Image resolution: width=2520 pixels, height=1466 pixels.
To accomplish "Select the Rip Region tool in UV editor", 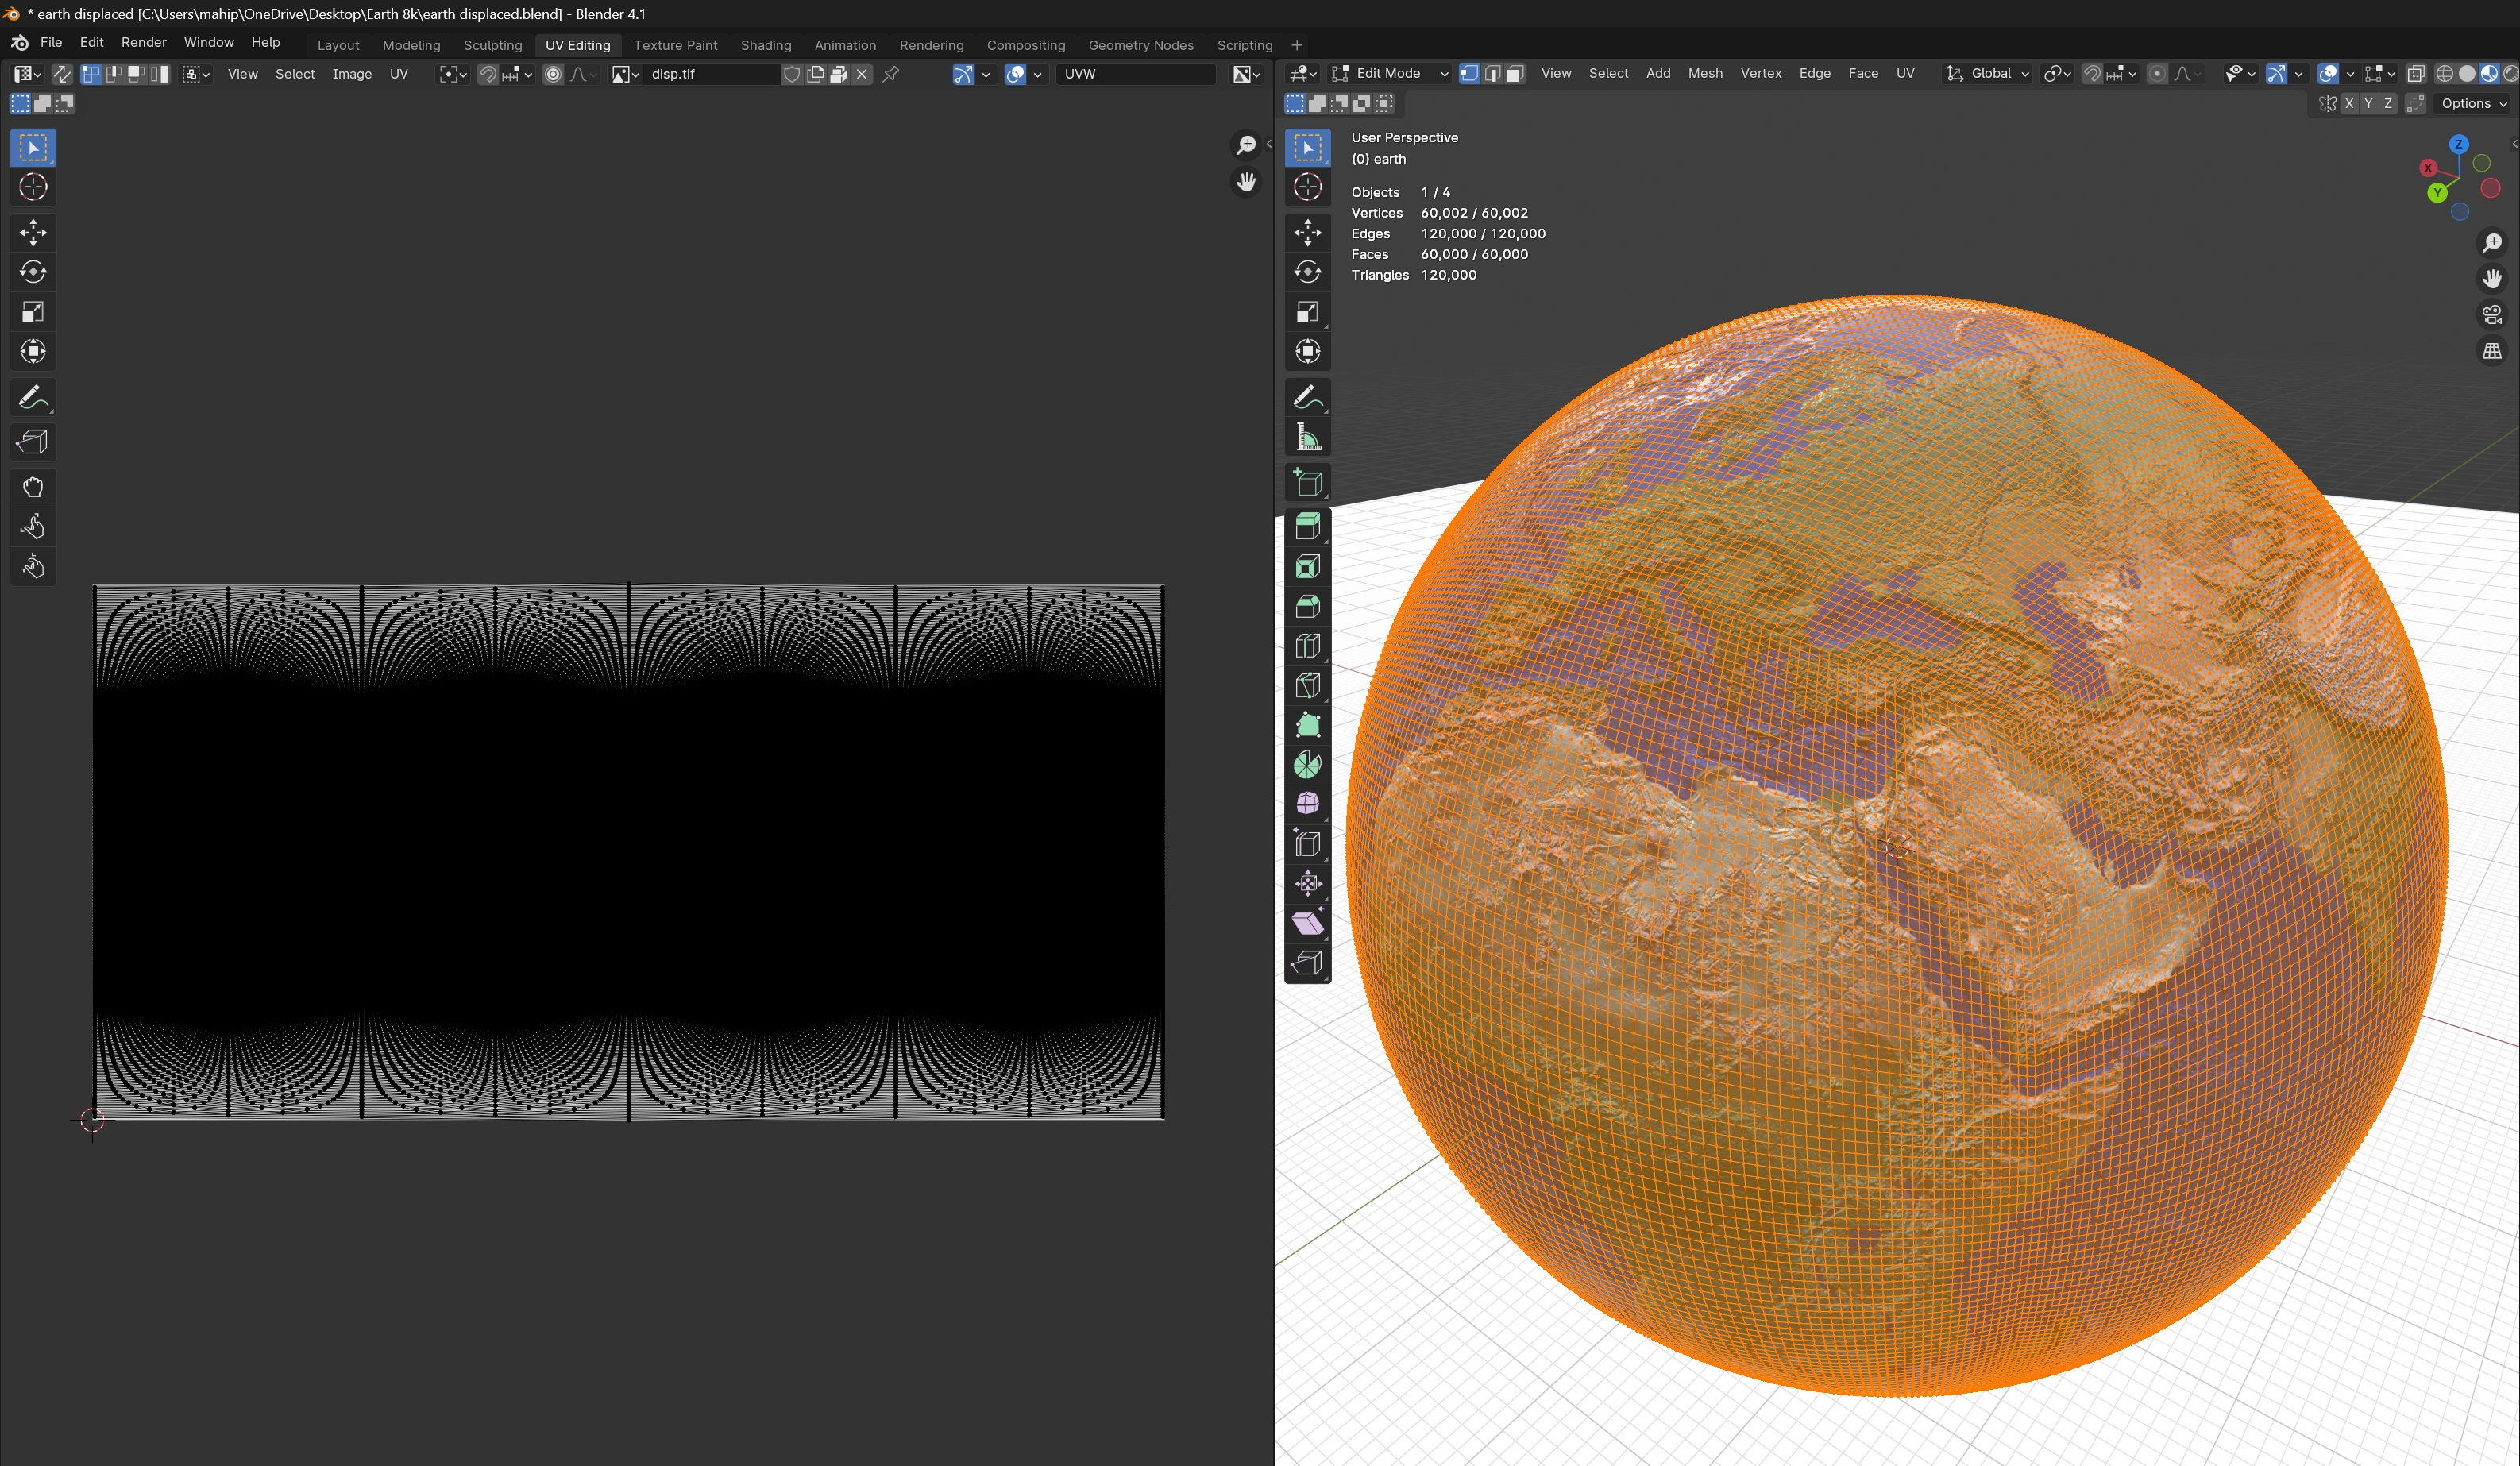I will (33, 442).
